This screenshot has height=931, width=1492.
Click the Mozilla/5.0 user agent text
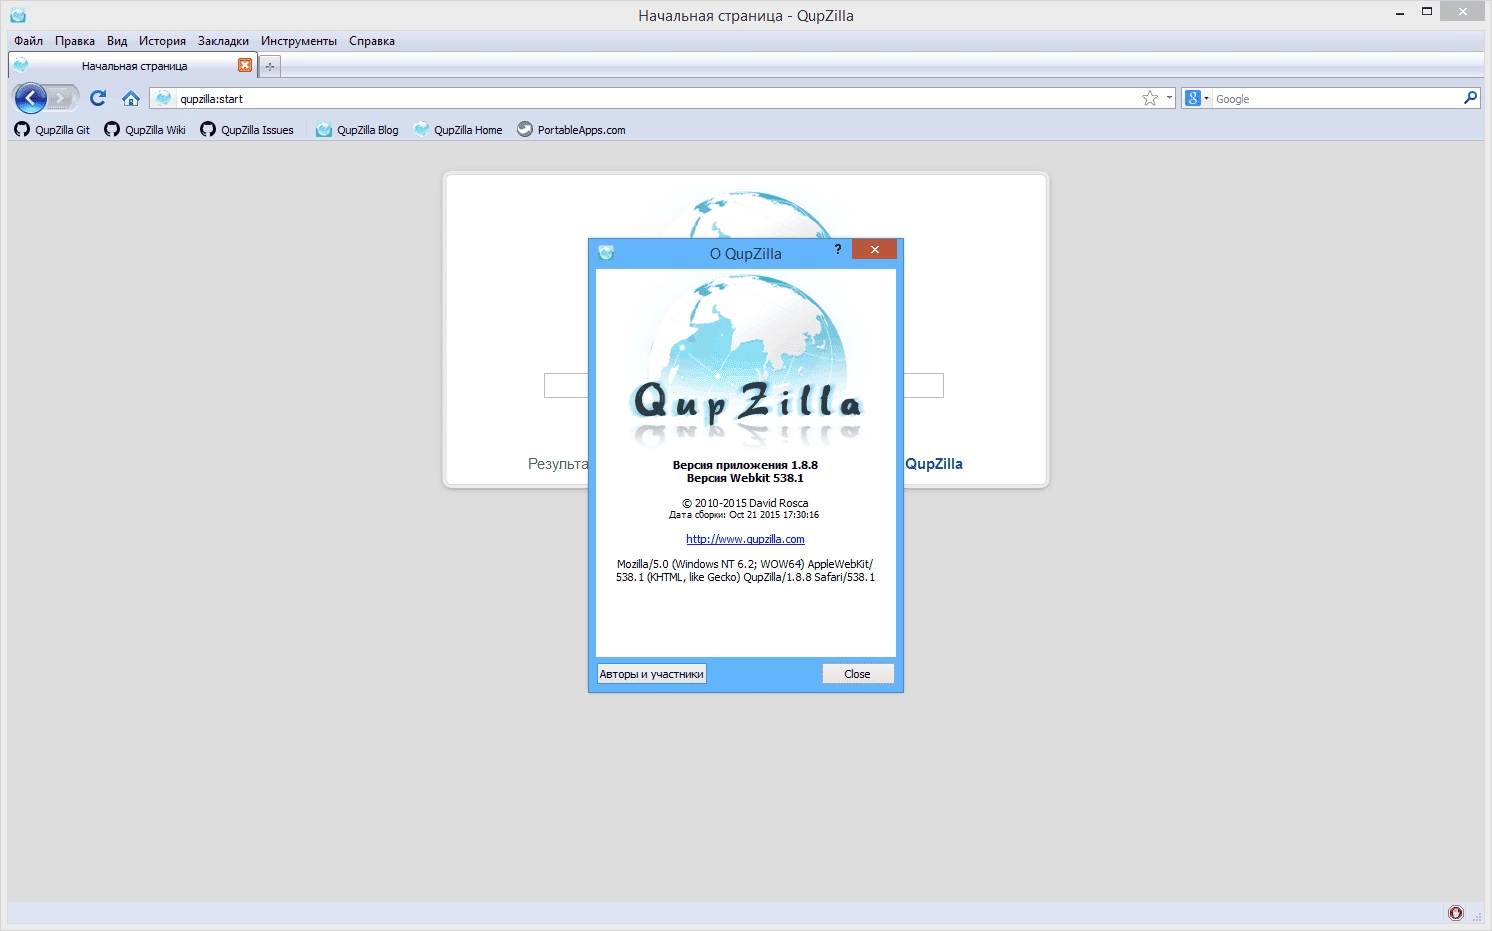click(745, 570)
